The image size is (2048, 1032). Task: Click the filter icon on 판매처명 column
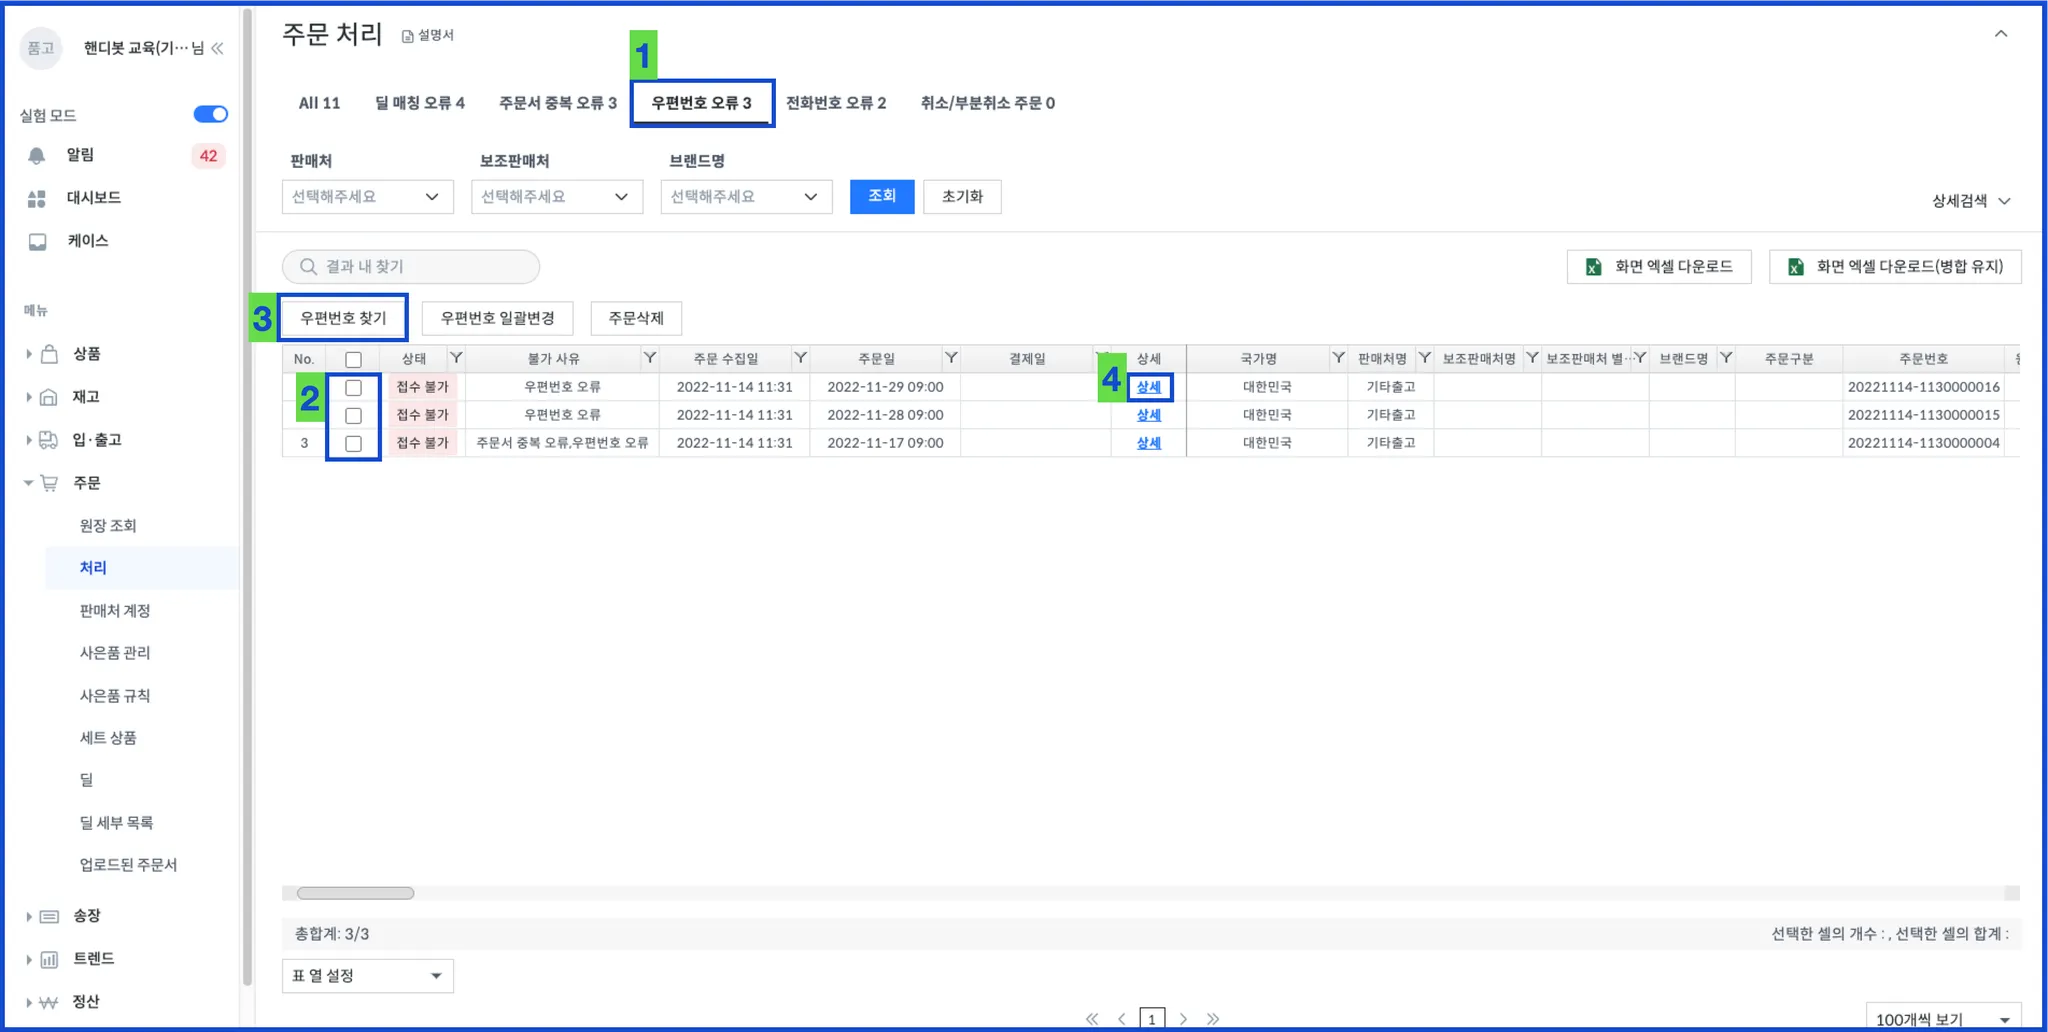[x=1425, y=358]
